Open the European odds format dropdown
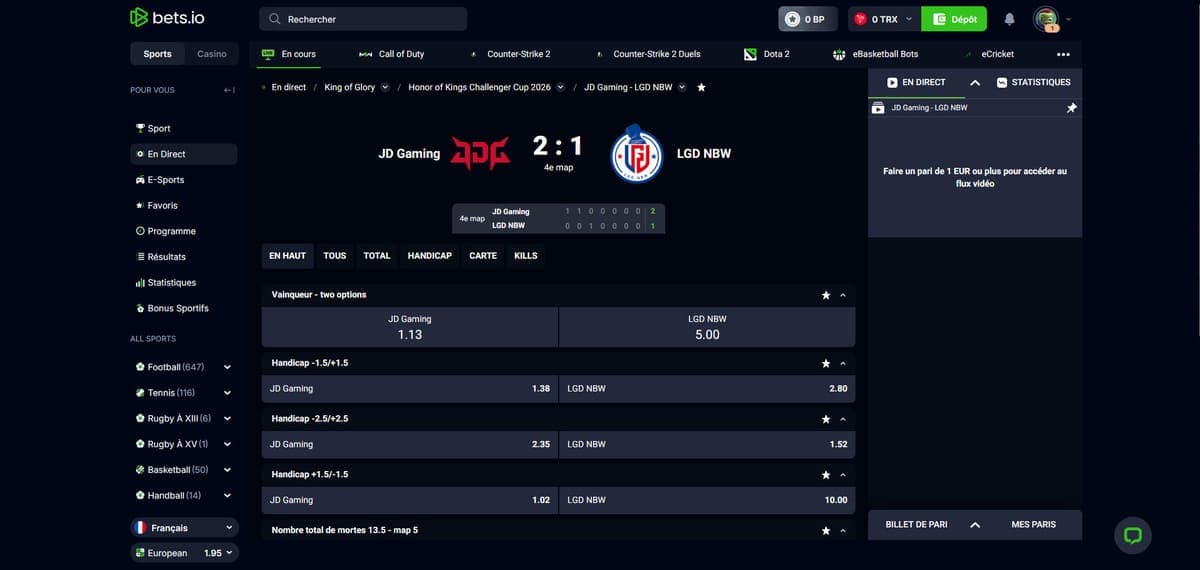This screenshot has height=570, width=1200. tap(184, 552)
